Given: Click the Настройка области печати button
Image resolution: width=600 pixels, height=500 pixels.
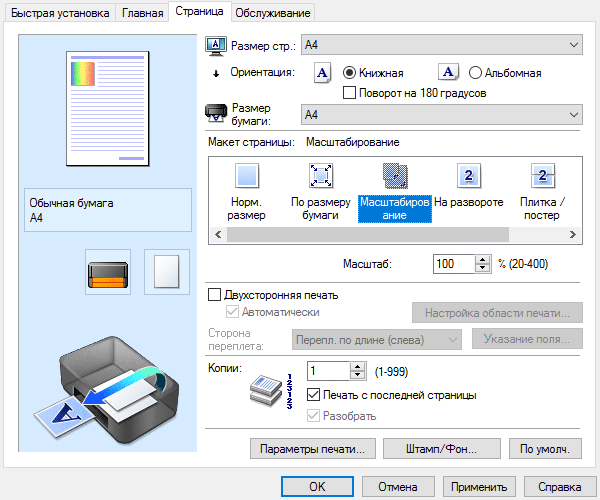Looking at the screenshot, I should coord(497,313).
